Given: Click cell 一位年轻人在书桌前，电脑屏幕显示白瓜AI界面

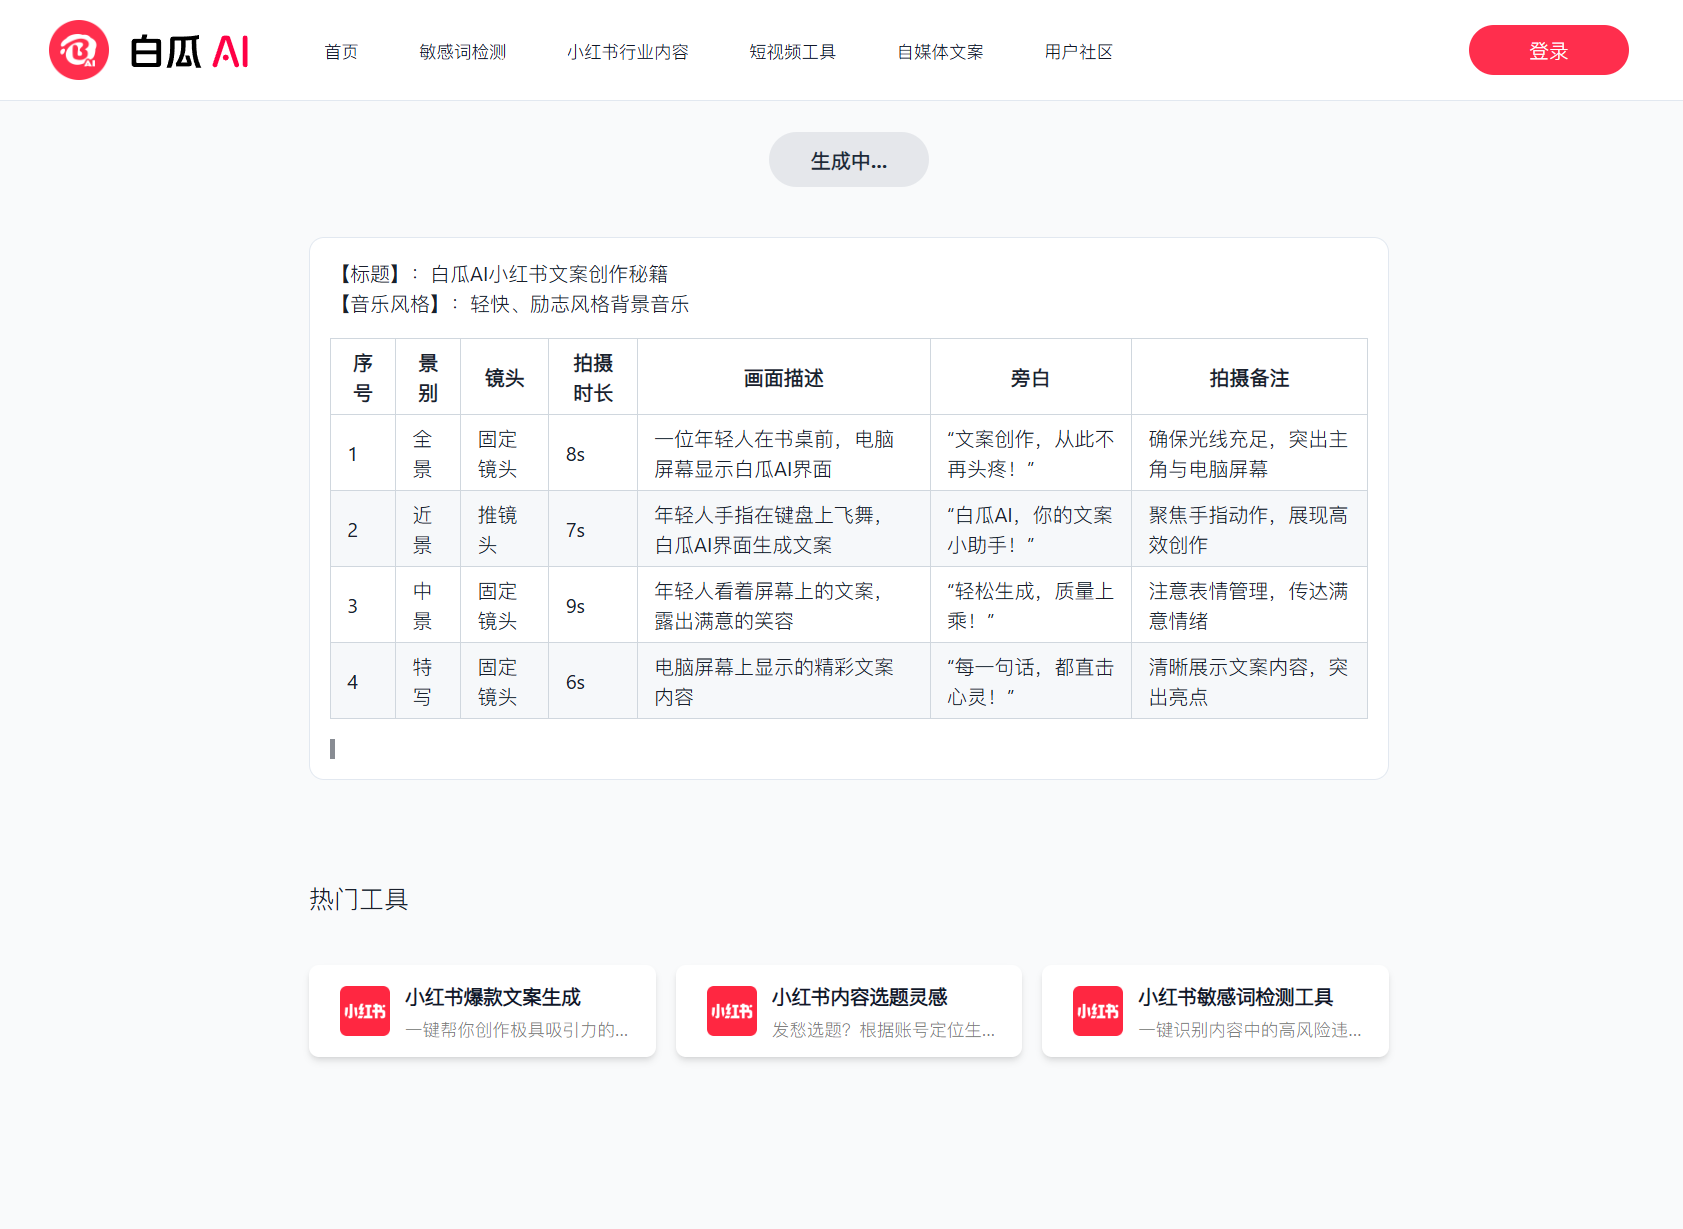Looking at the screenshot, I should 784,454.
